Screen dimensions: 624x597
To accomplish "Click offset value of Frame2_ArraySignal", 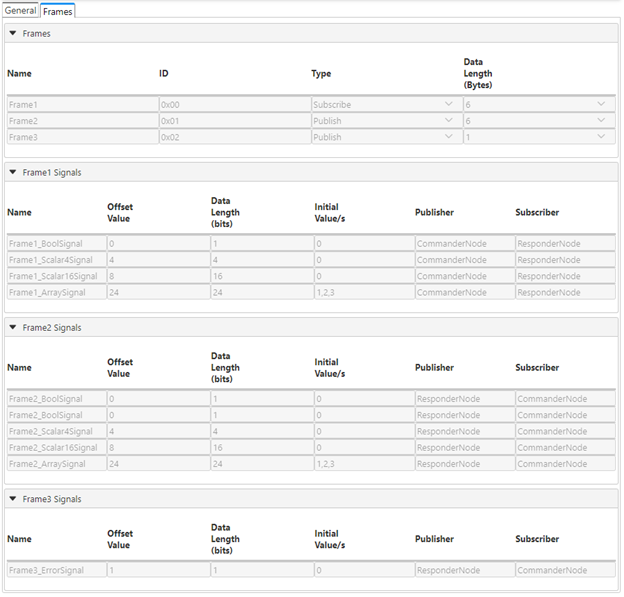I will 158,464.
